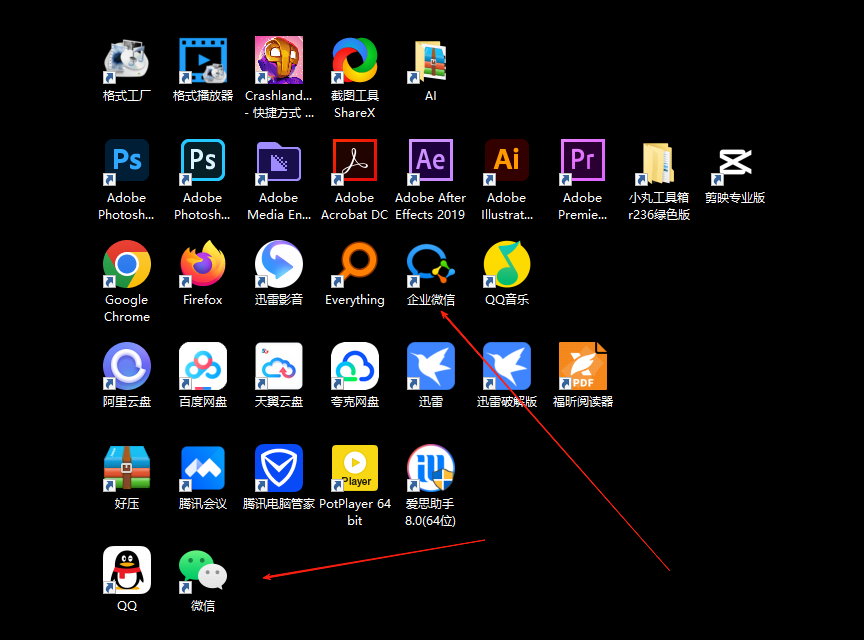Select the 小丸工具箱 r236绿色版 folder
This screenshot has width=864, height=640.
(659, 162)
